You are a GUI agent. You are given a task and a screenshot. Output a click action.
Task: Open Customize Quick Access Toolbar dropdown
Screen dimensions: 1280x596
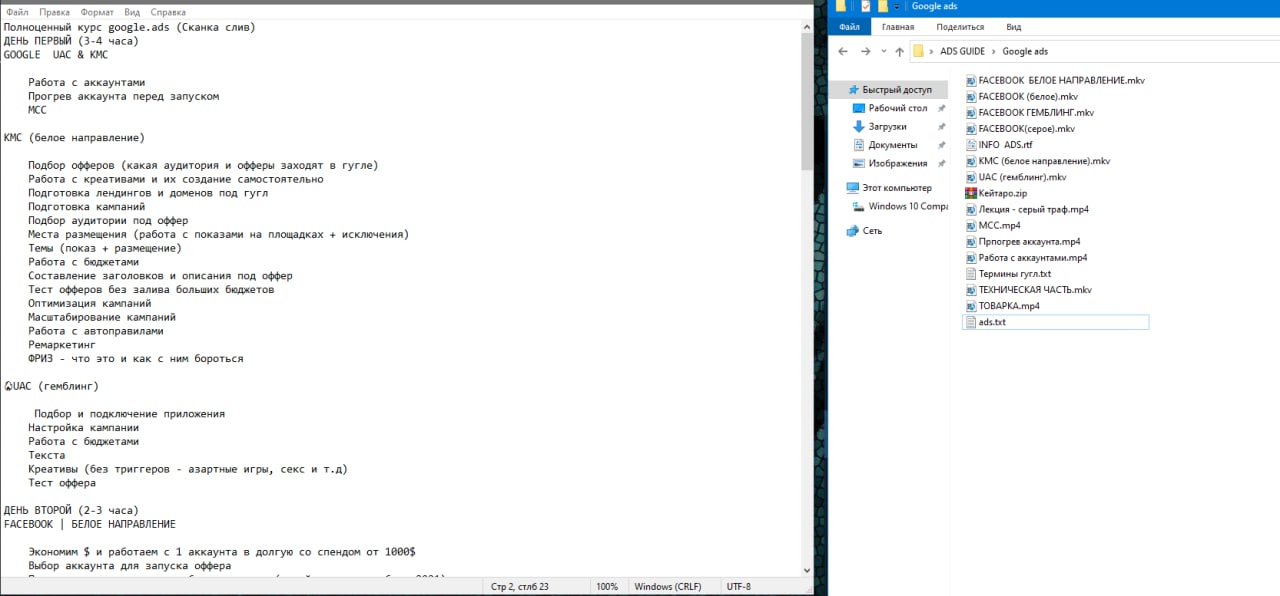898,6
